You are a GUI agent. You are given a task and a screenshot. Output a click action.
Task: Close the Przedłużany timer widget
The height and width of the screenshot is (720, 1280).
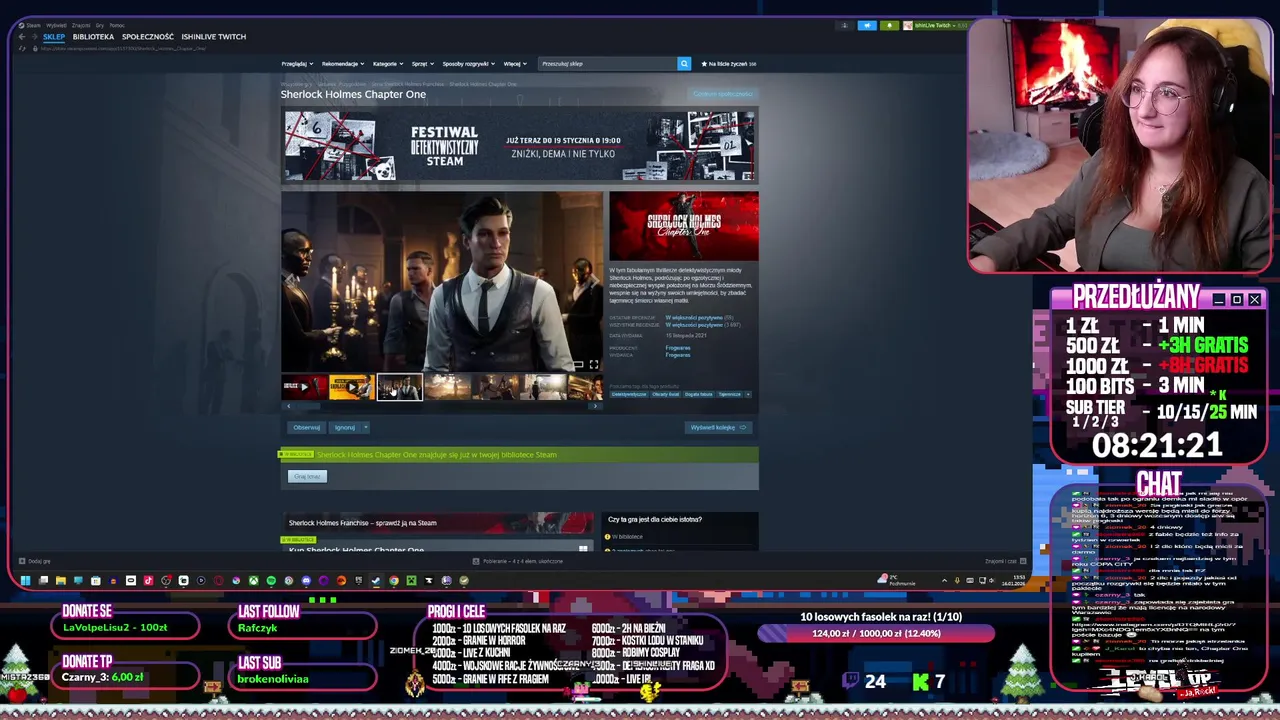pos(1255,299)
